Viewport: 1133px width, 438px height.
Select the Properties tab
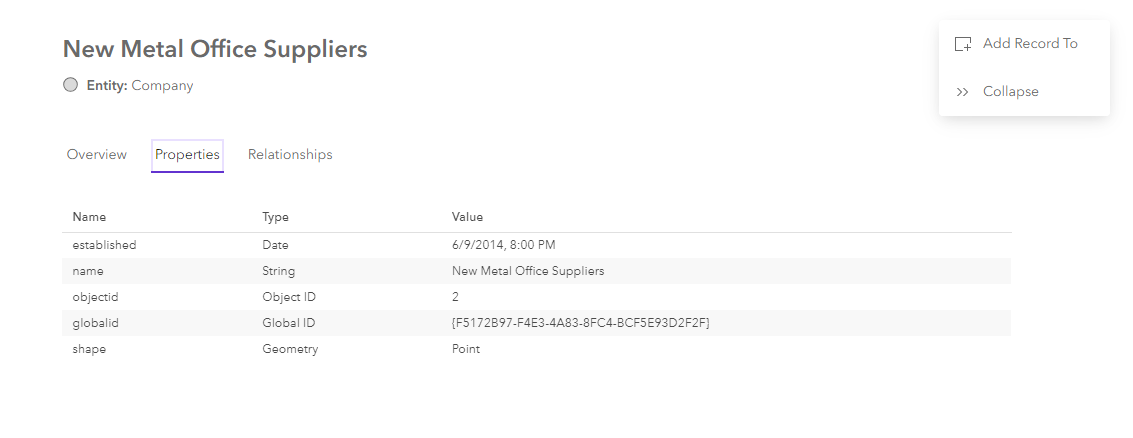187,155
